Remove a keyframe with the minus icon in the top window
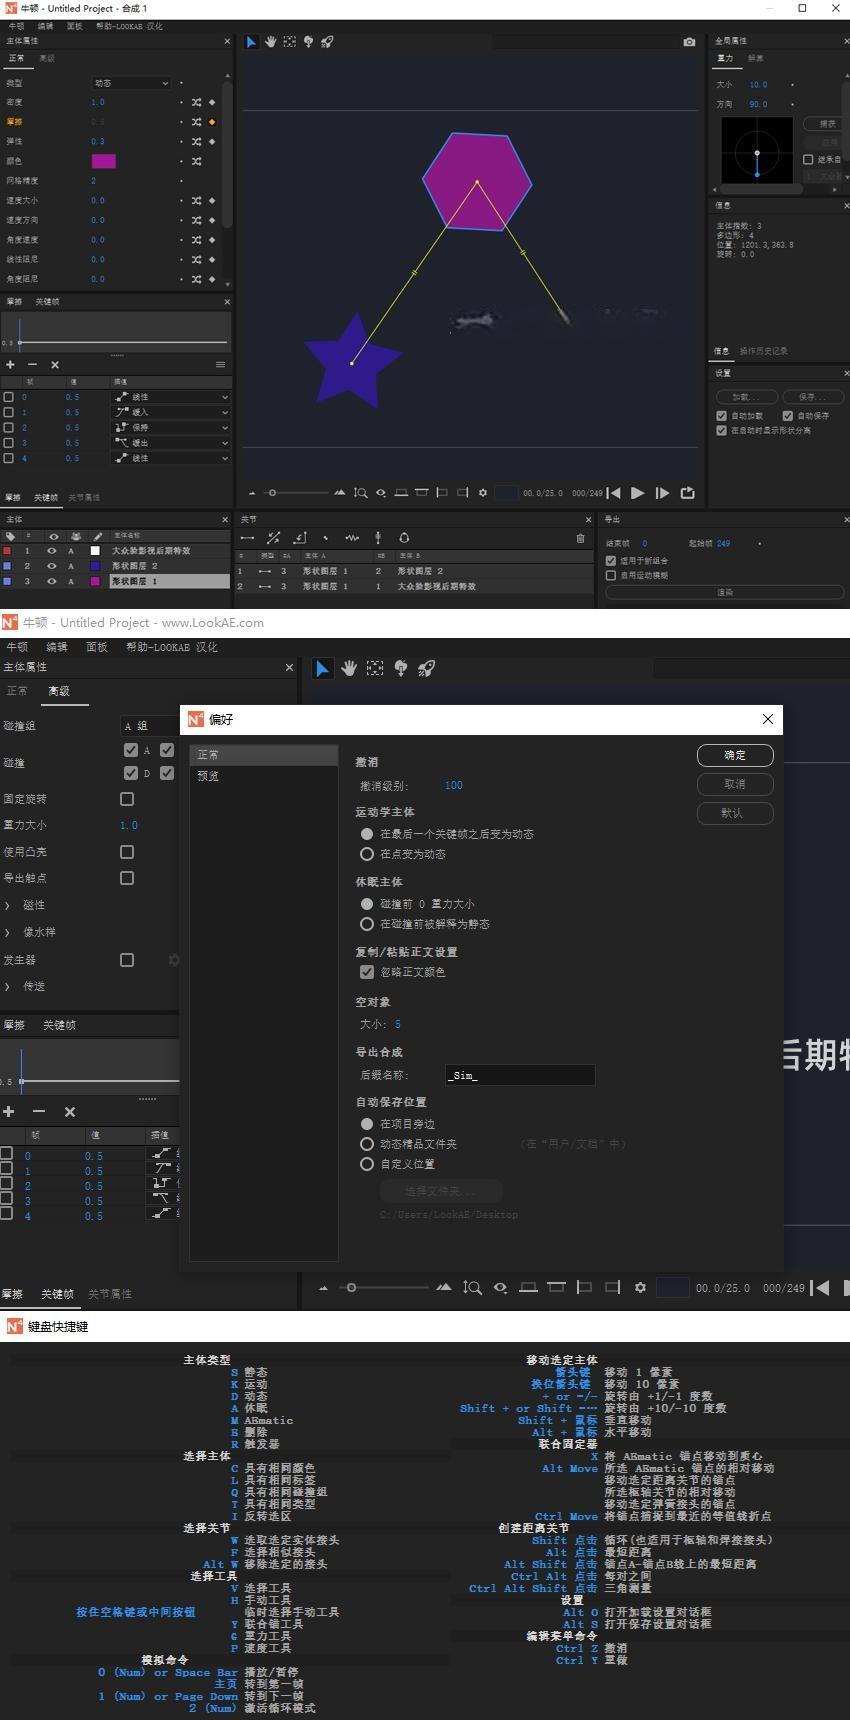This screenshot has width=850, height=1720. [x=32, y=365]
